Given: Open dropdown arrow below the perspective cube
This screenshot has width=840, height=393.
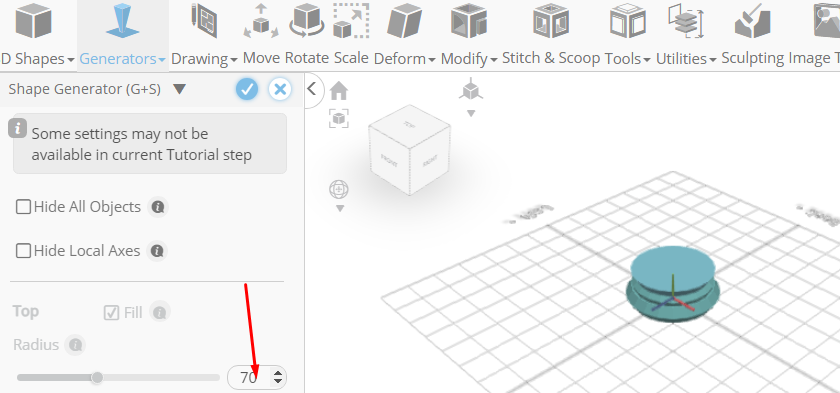Looking at the screenshot, I should coord(471,114).
